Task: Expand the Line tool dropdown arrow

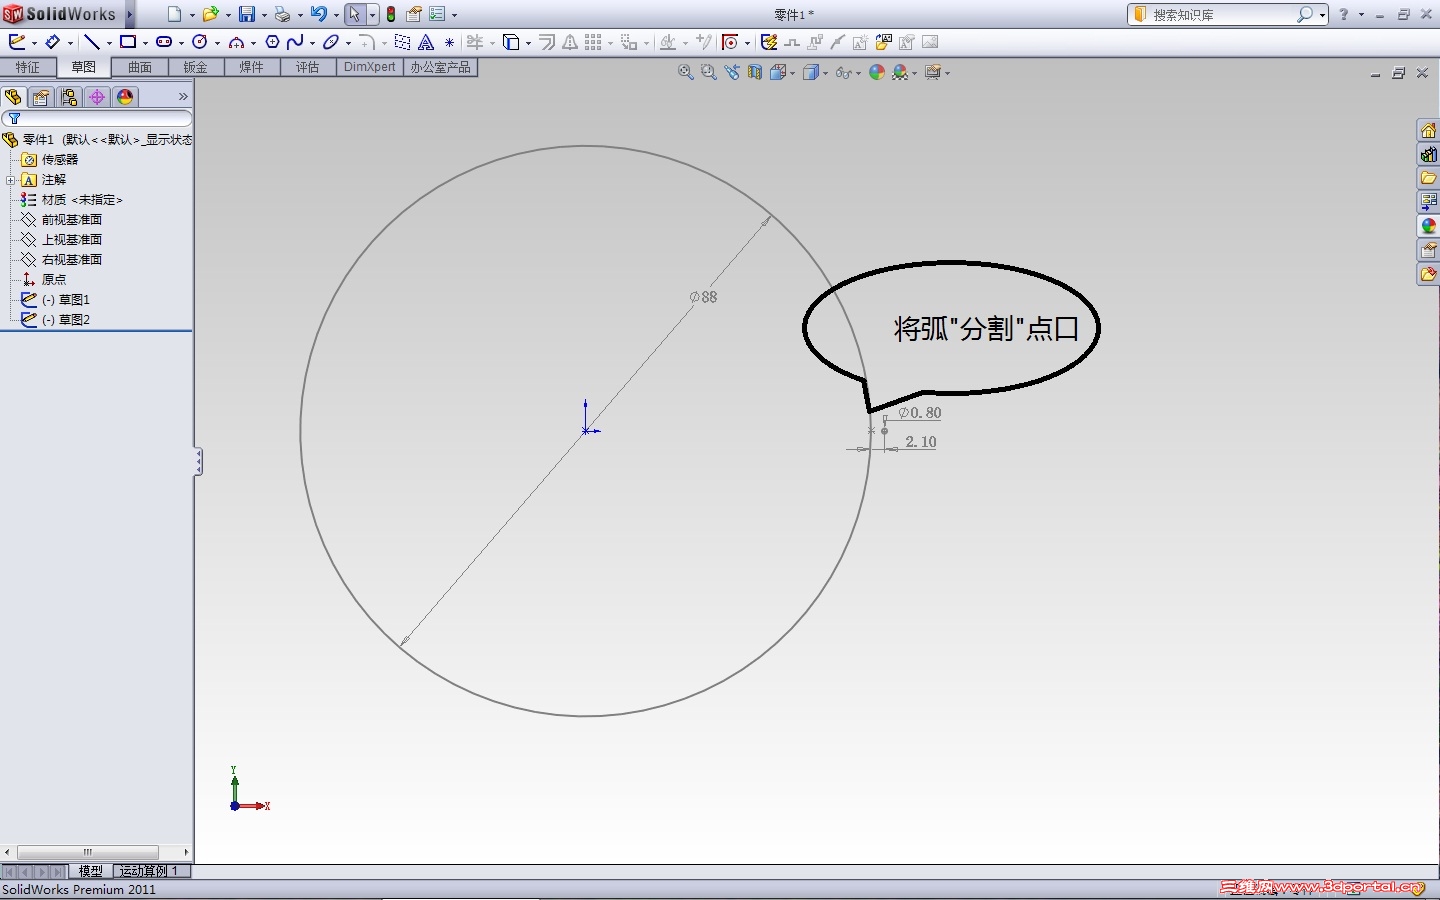Action: pyautogui.click(x=109, y=43)
